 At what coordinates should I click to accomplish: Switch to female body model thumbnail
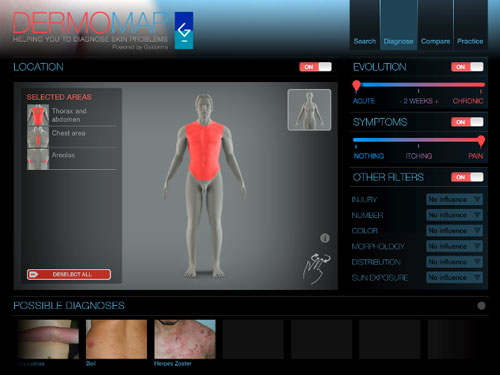tap(309, 110)
